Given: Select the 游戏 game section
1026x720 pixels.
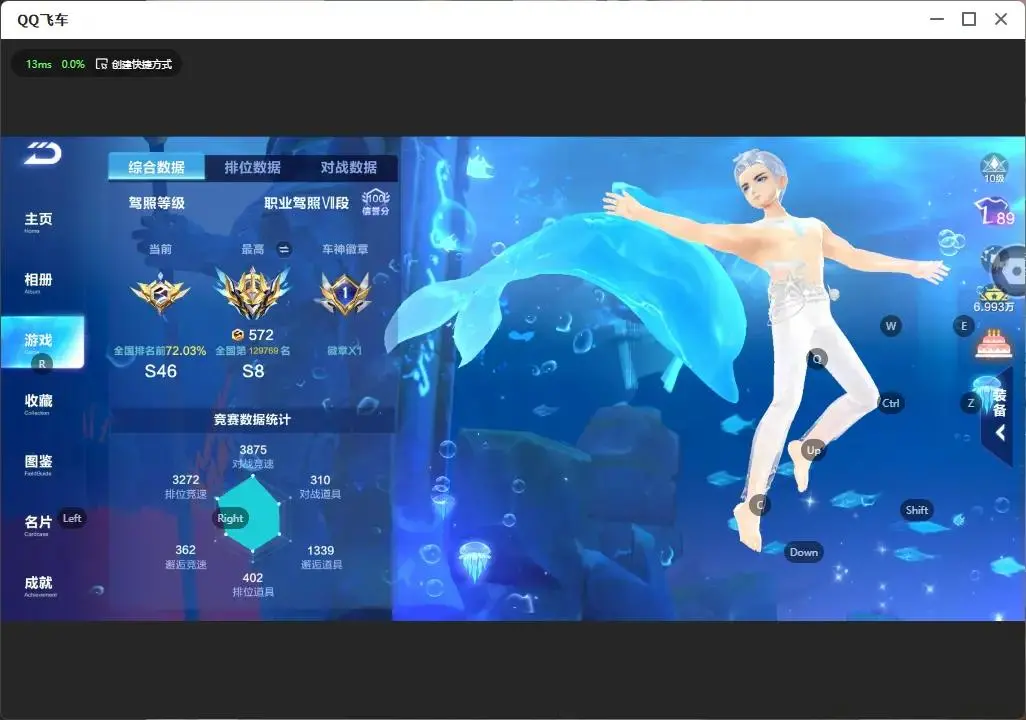Looking at the screenshot, I should pyautogui.click(x=43, y=342).
